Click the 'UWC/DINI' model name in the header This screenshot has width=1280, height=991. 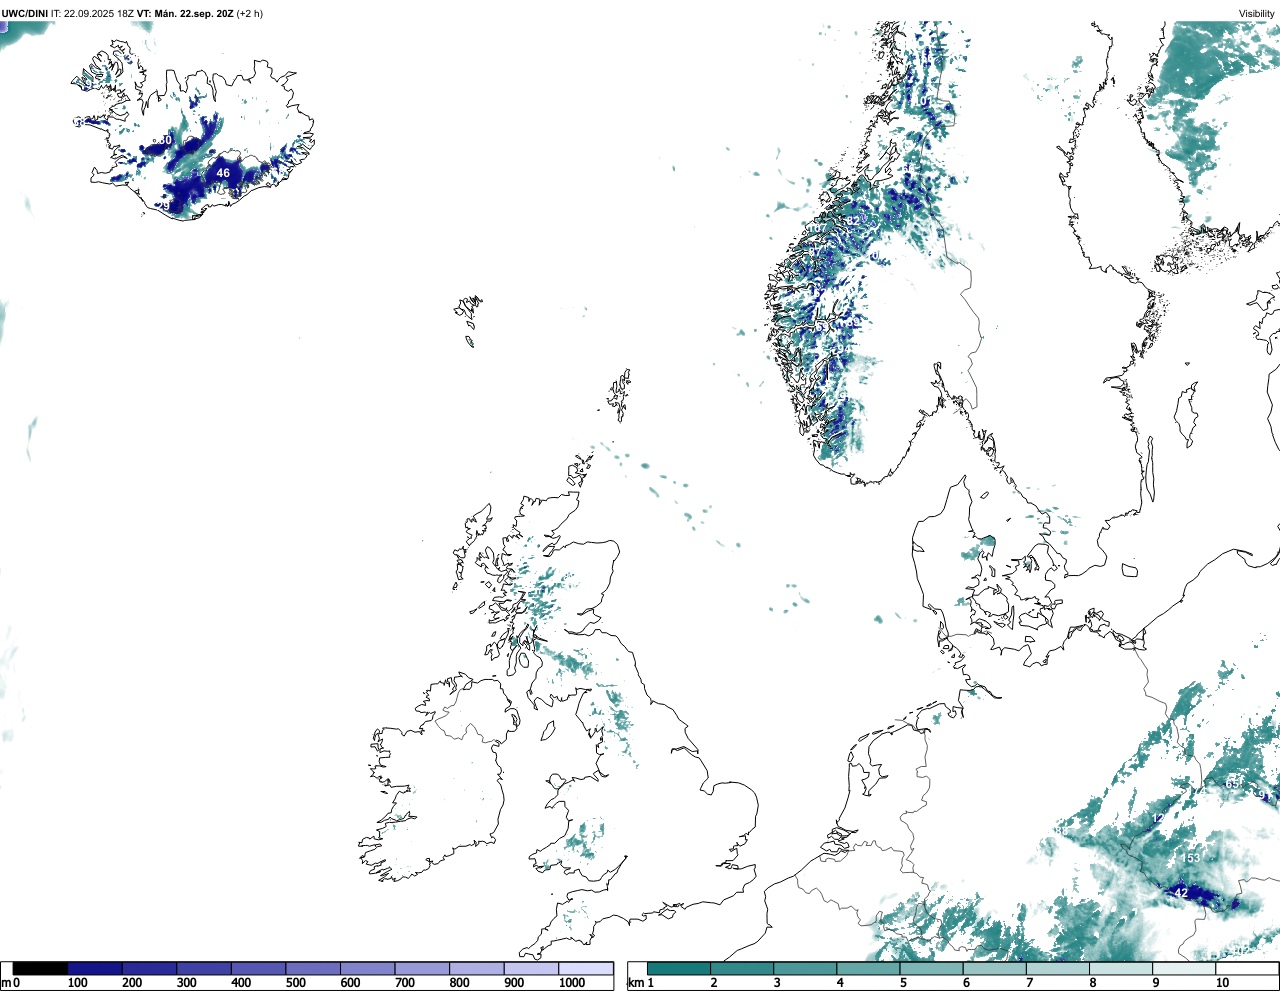[x=25, y=14]
